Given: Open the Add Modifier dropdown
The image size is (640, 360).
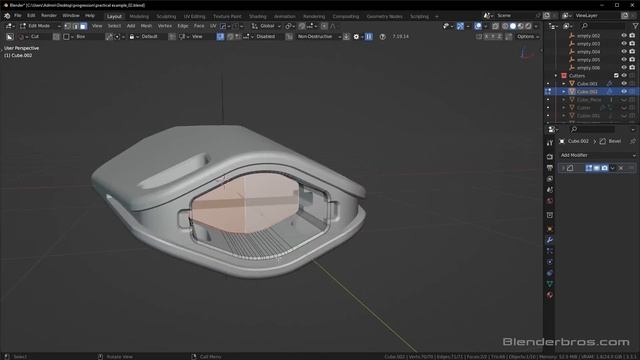Looking at the screenshot, I should (598, 156).
